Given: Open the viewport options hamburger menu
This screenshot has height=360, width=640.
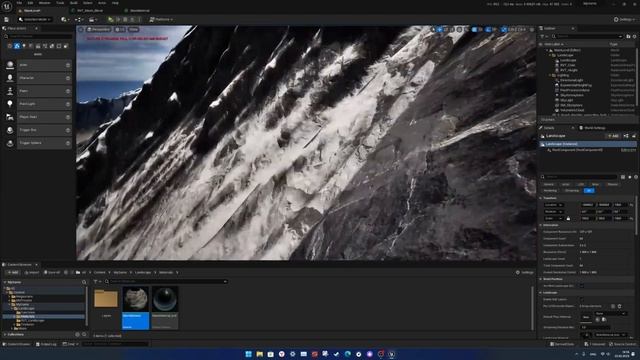Looking at the screenshot, I should [81, 29].
